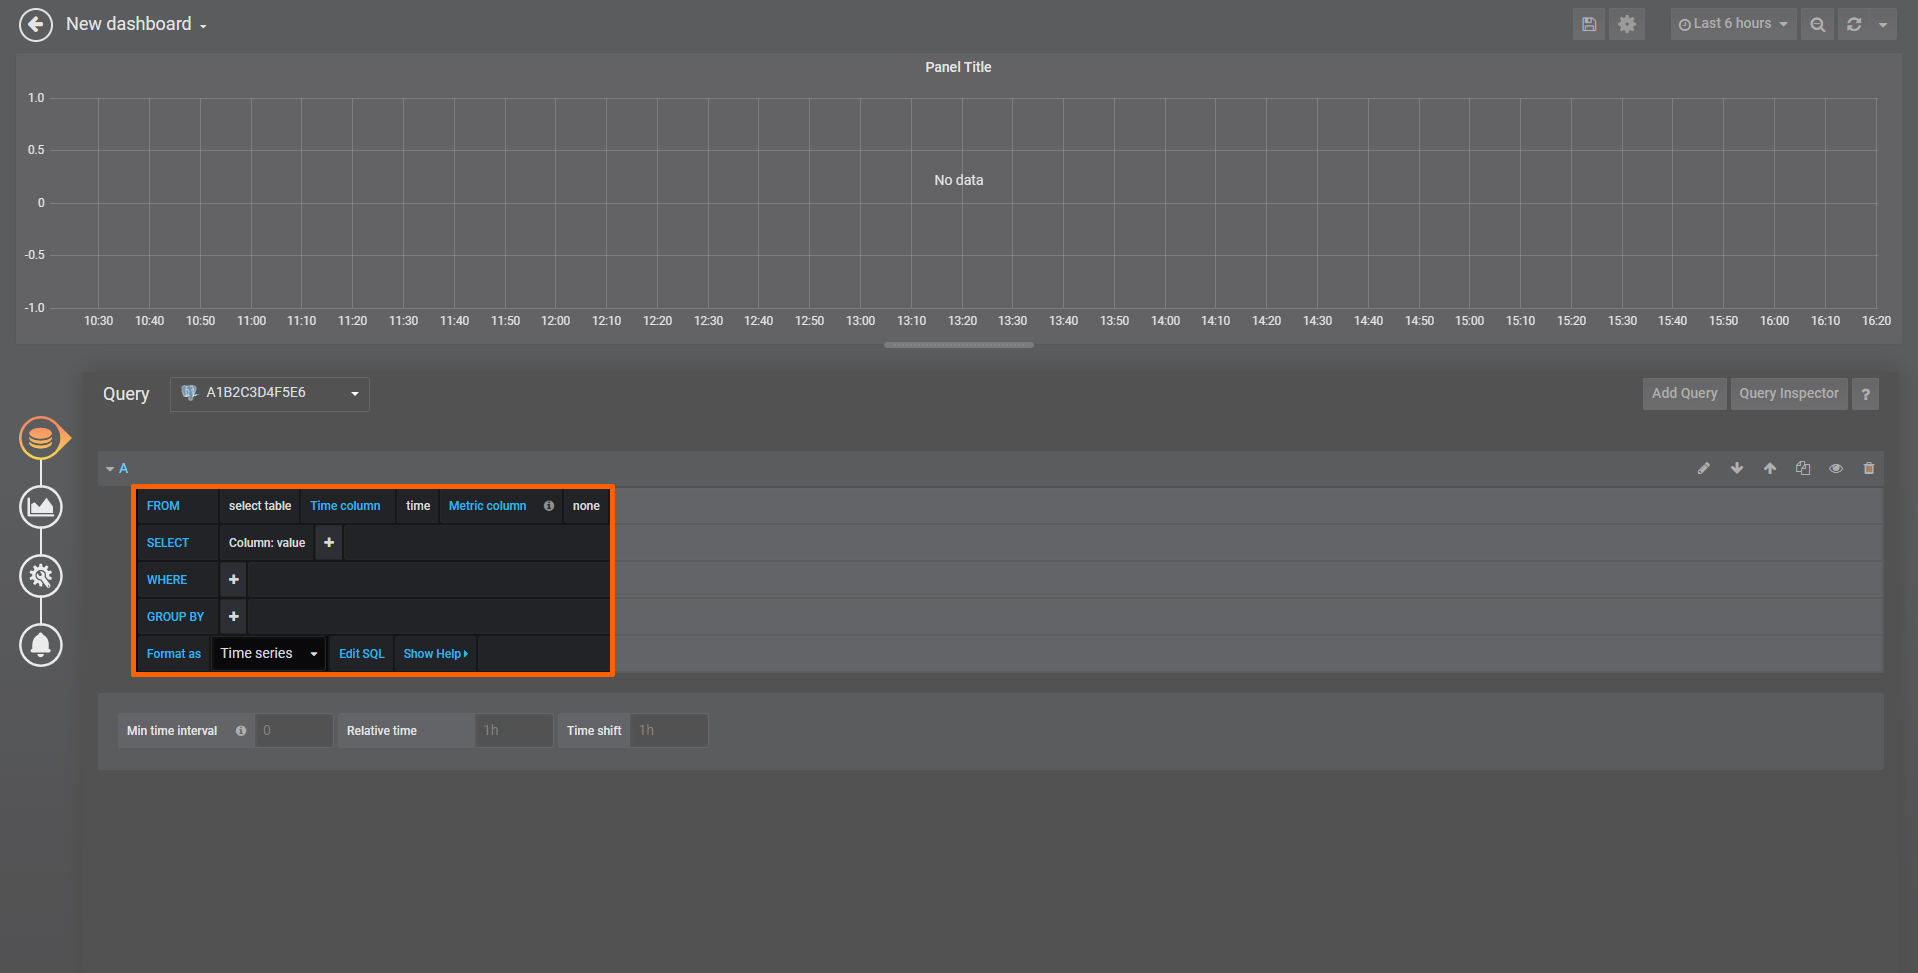This screenshot has height=973, width=1918.
Task: Click the Add Query button
Action: coord(1684,393)
